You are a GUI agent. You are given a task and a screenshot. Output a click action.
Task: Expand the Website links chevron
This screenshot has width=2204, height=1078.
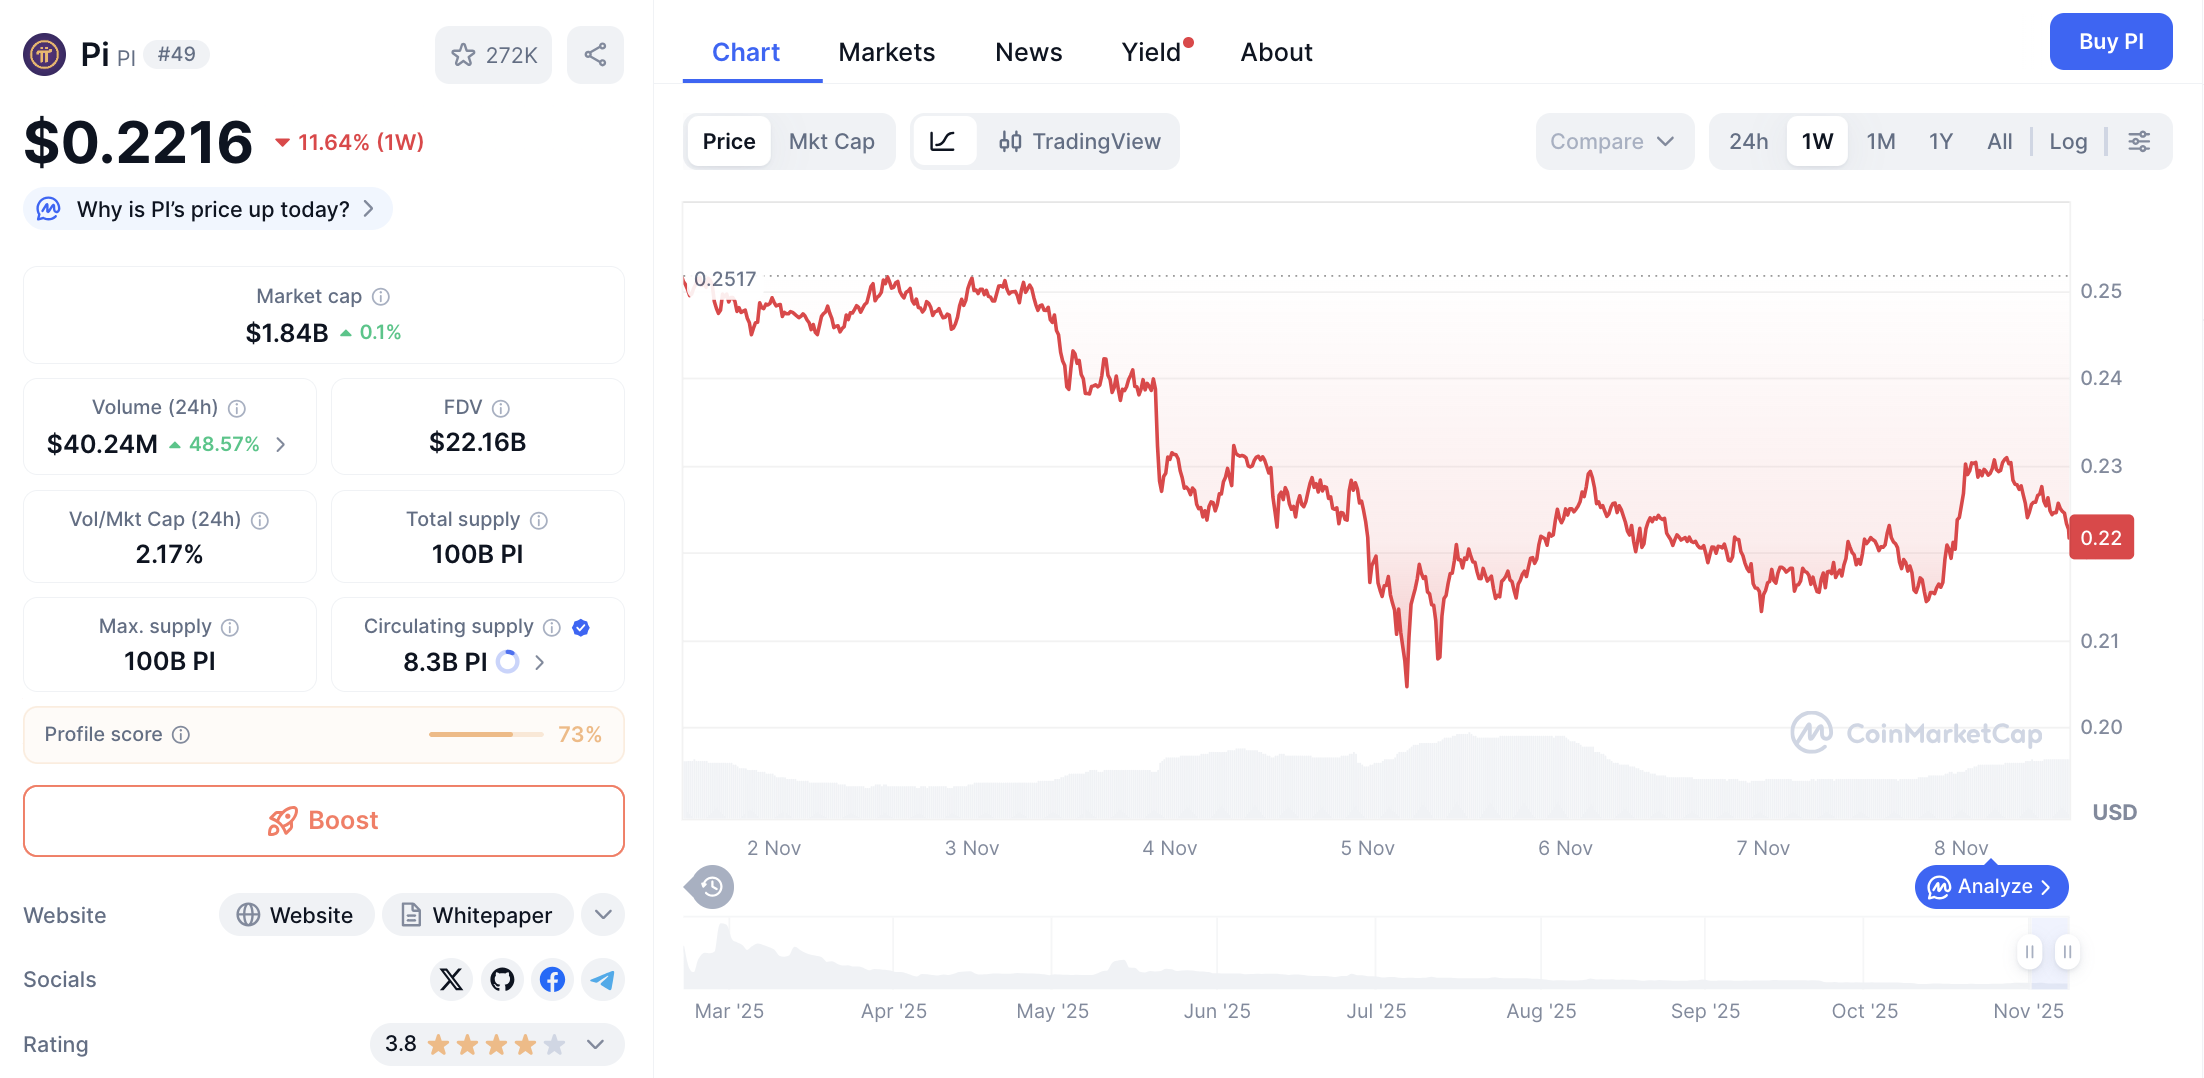point(602,914)
